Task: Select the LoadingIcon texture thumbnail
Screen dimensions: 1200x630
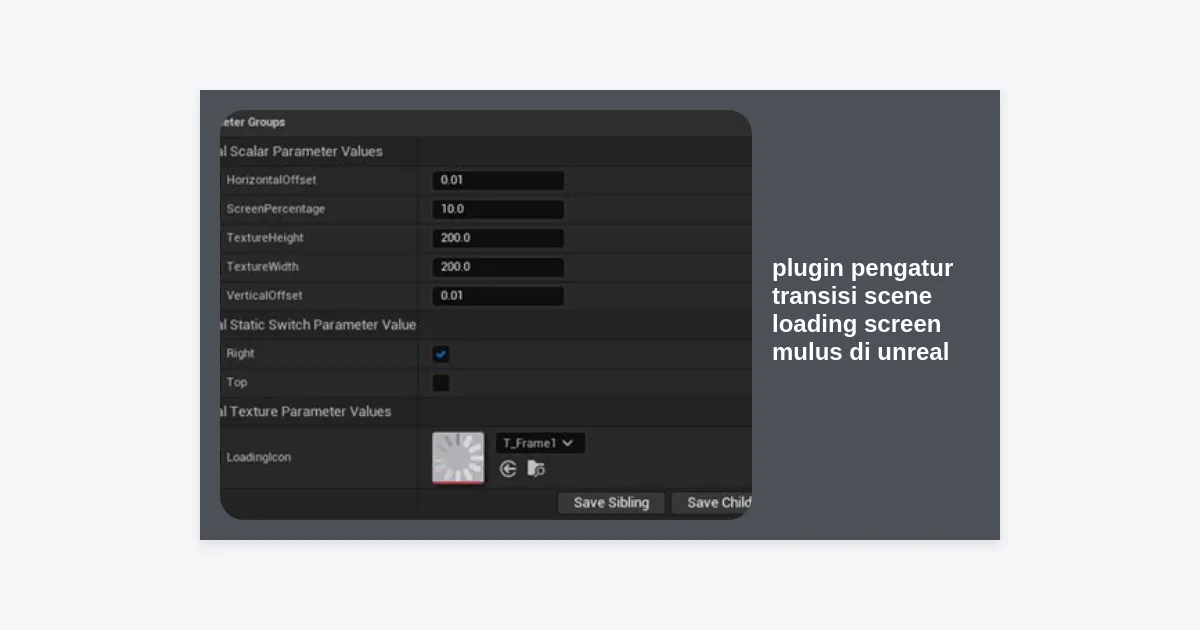Action: 458,458
